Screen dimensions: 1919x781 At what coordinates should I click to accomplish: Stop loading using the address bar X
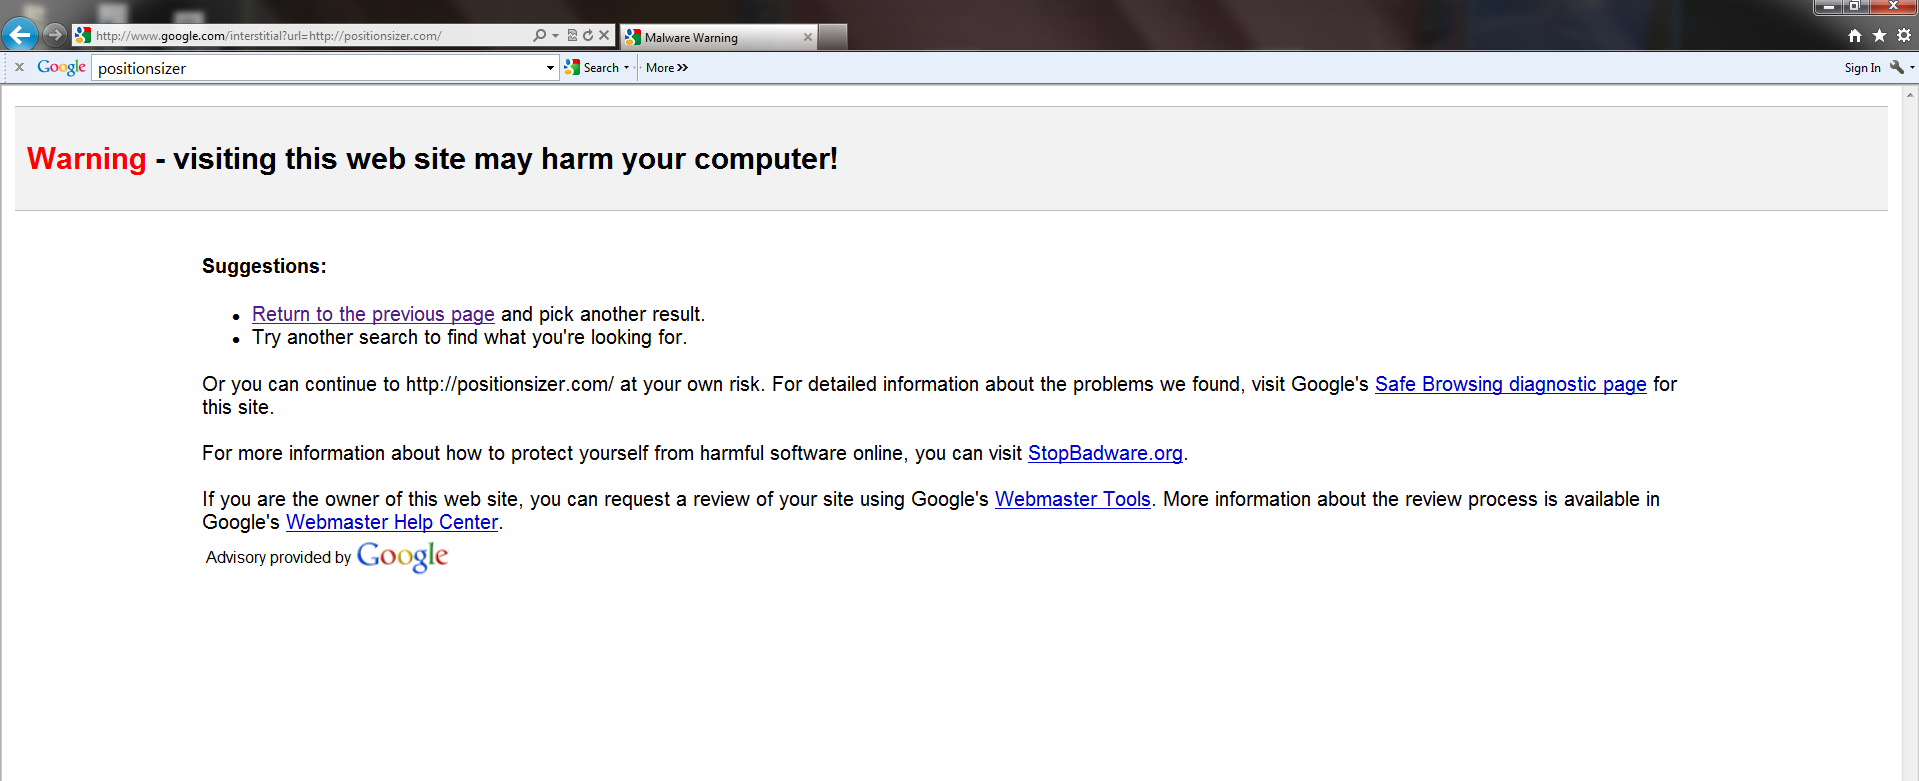[x=604, y=35]
